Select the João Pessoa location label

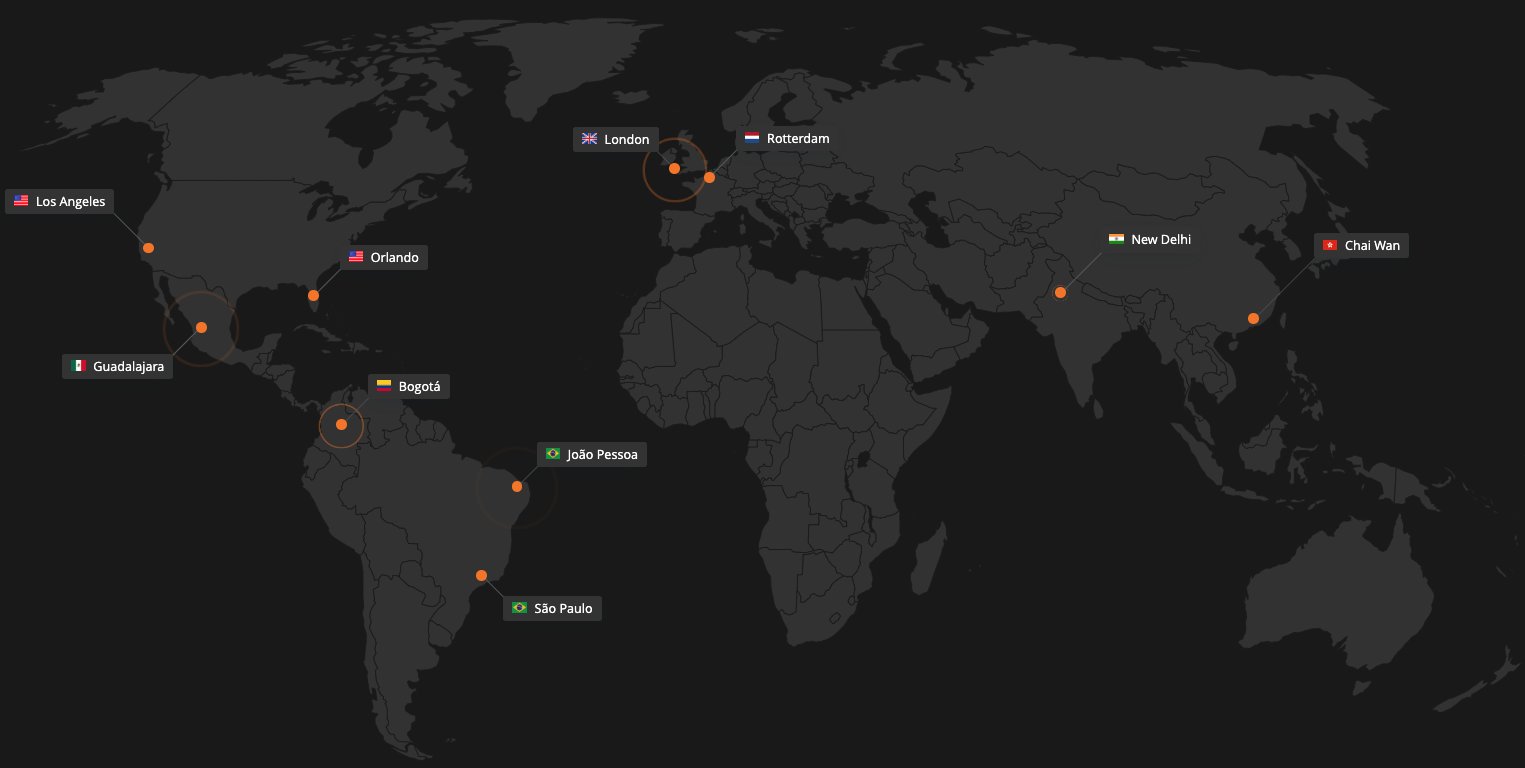[592, 454]
